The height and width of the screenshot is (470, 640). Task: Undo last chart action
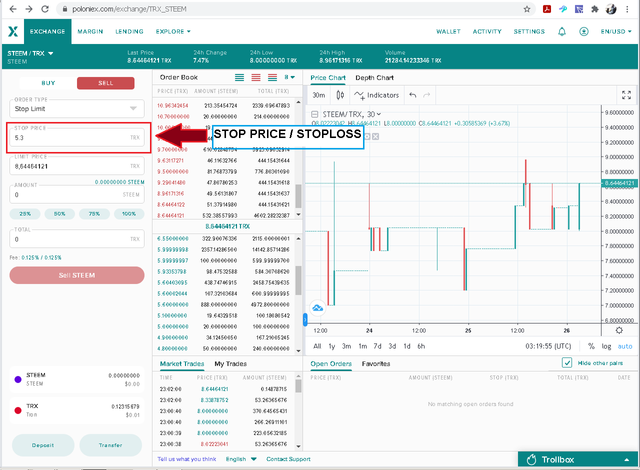coord(413,95)
